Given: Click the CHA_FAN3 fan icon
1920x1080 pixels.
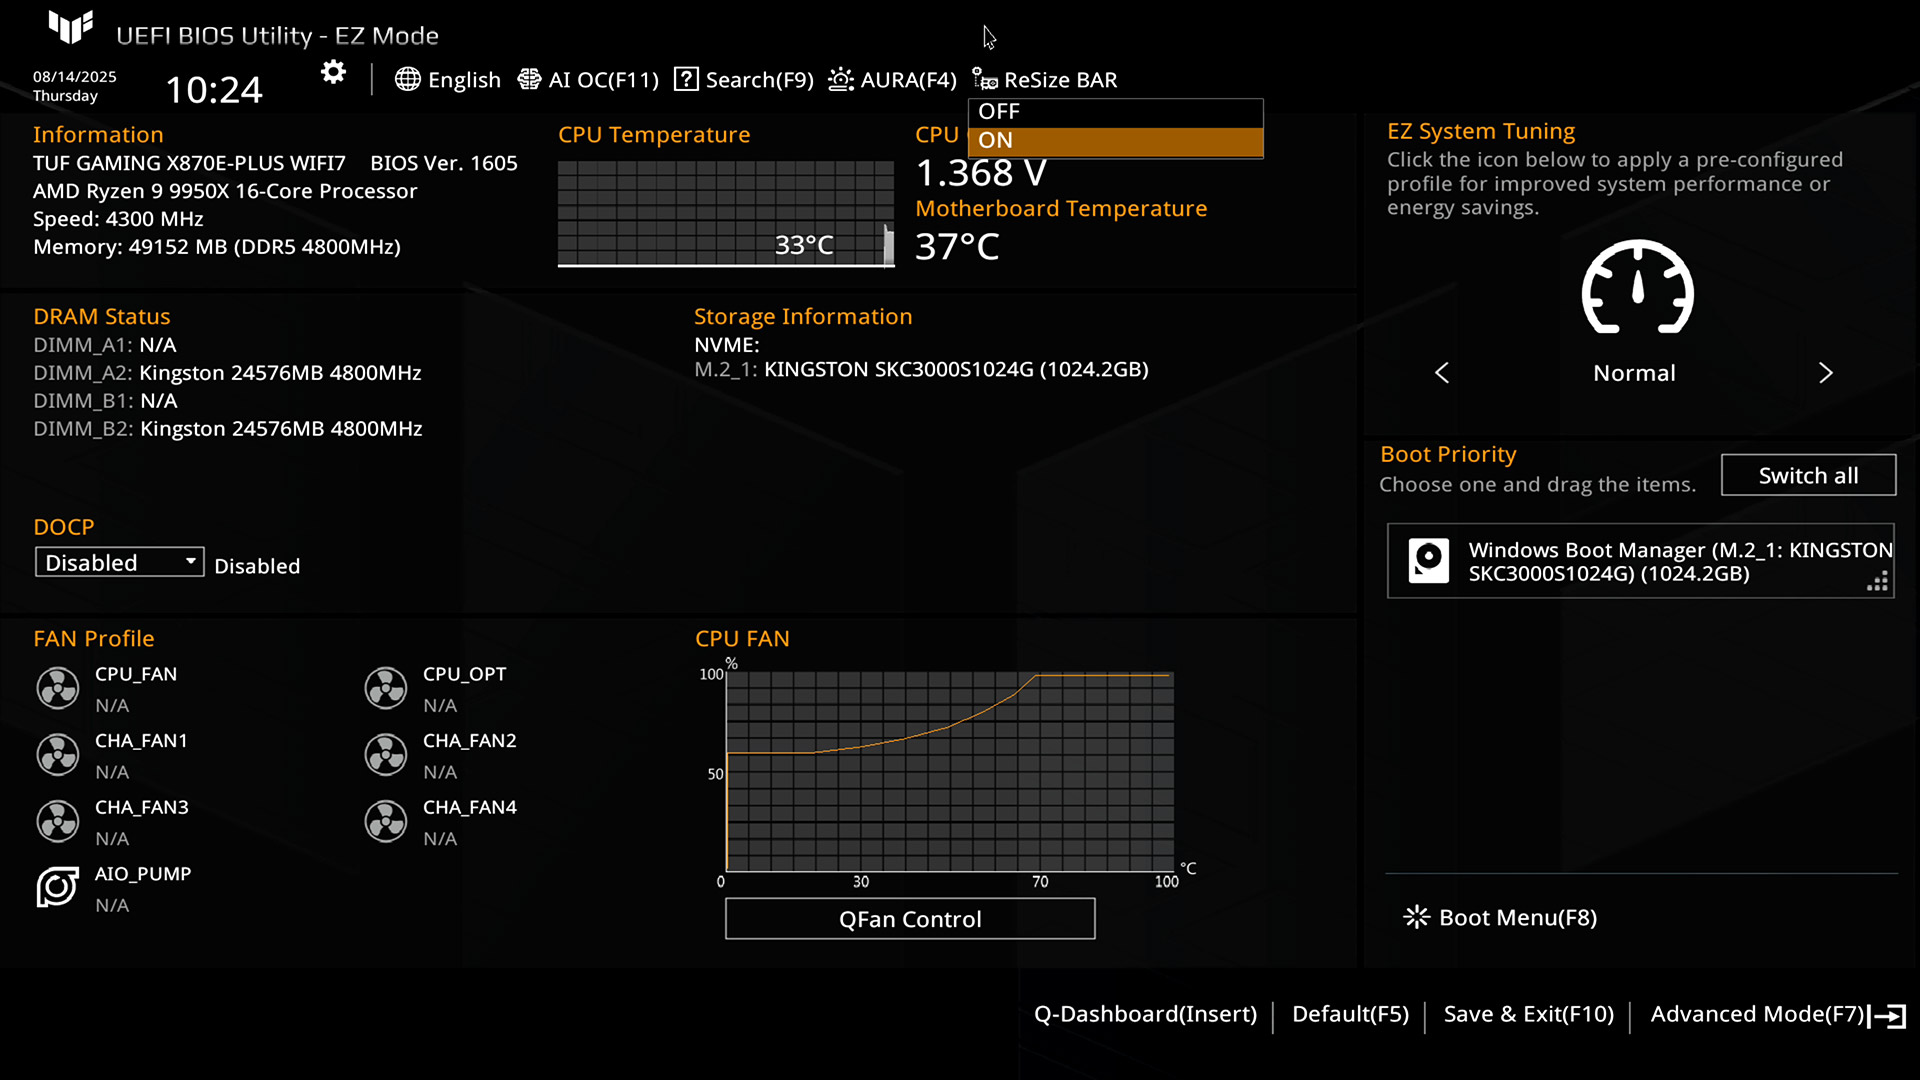Looking at the screenshot, I should point(58,821).
